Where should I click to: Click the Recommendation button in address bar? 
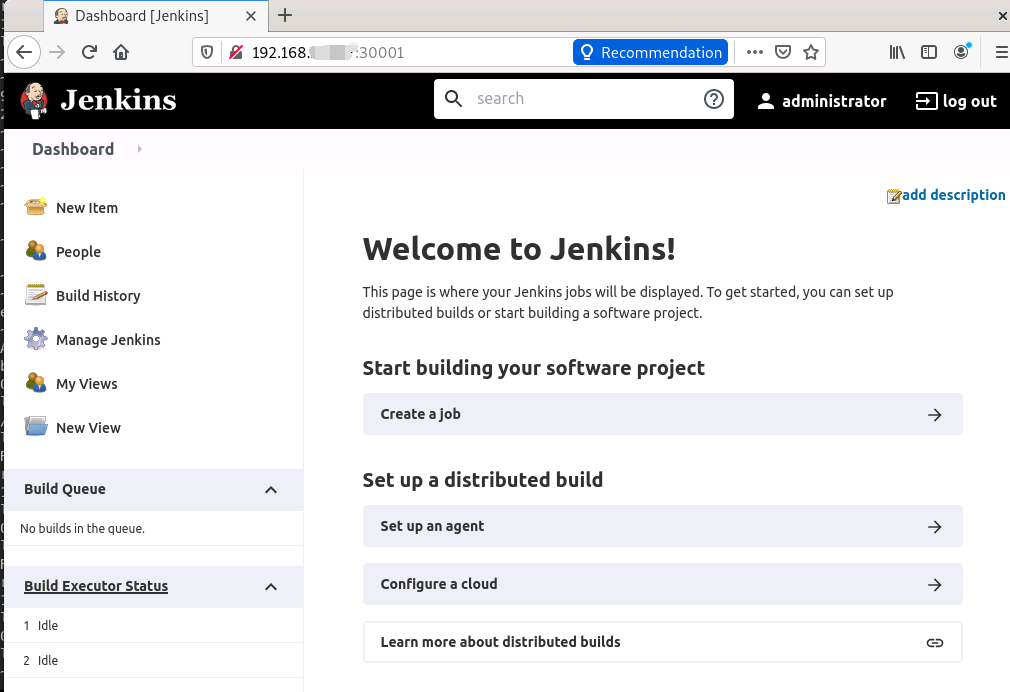[651, 52]
